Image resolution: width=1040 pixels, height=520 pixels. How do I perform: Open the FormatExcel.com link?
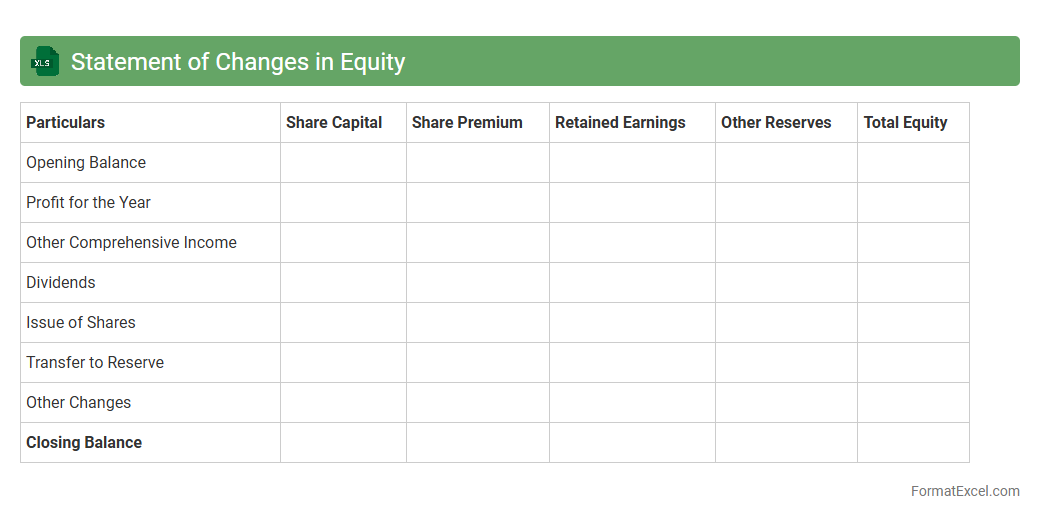[x=964, y=491]
